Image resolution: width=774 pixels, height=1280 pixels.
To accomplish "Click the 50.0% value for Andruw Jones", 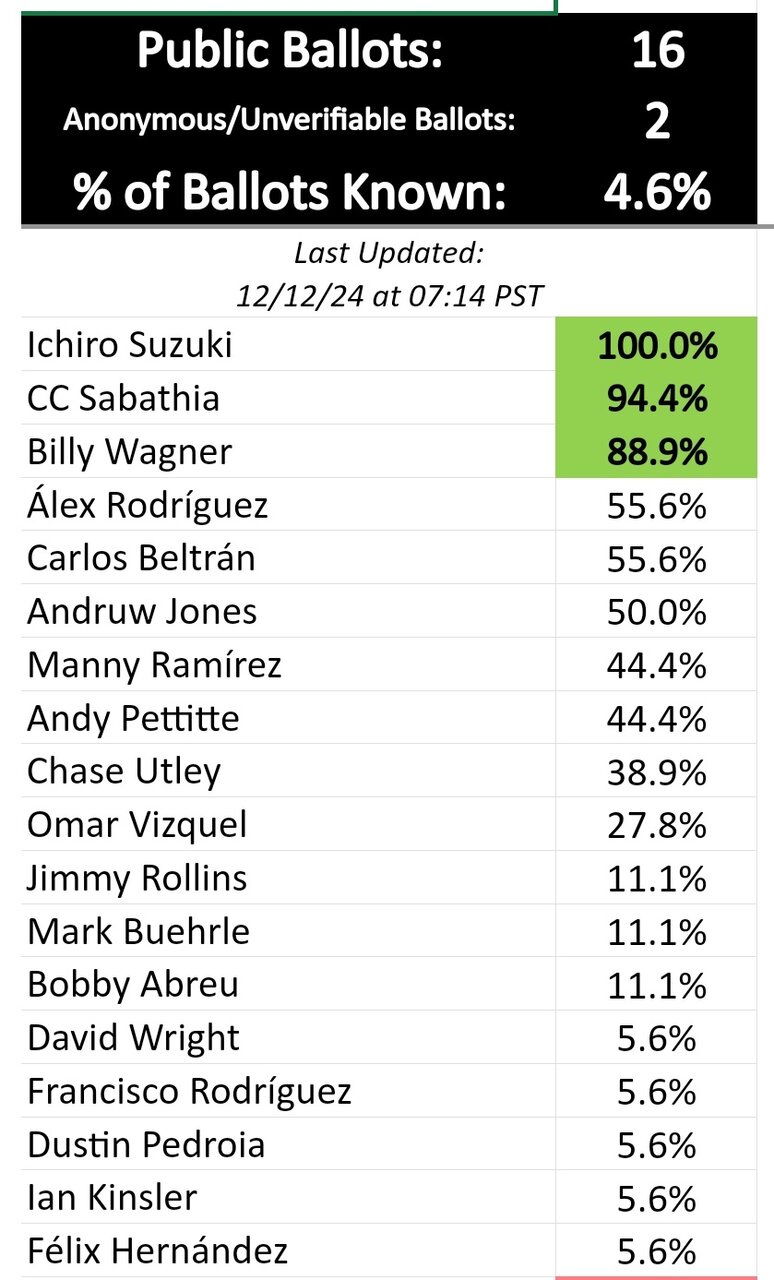I will tap(656, 611).
